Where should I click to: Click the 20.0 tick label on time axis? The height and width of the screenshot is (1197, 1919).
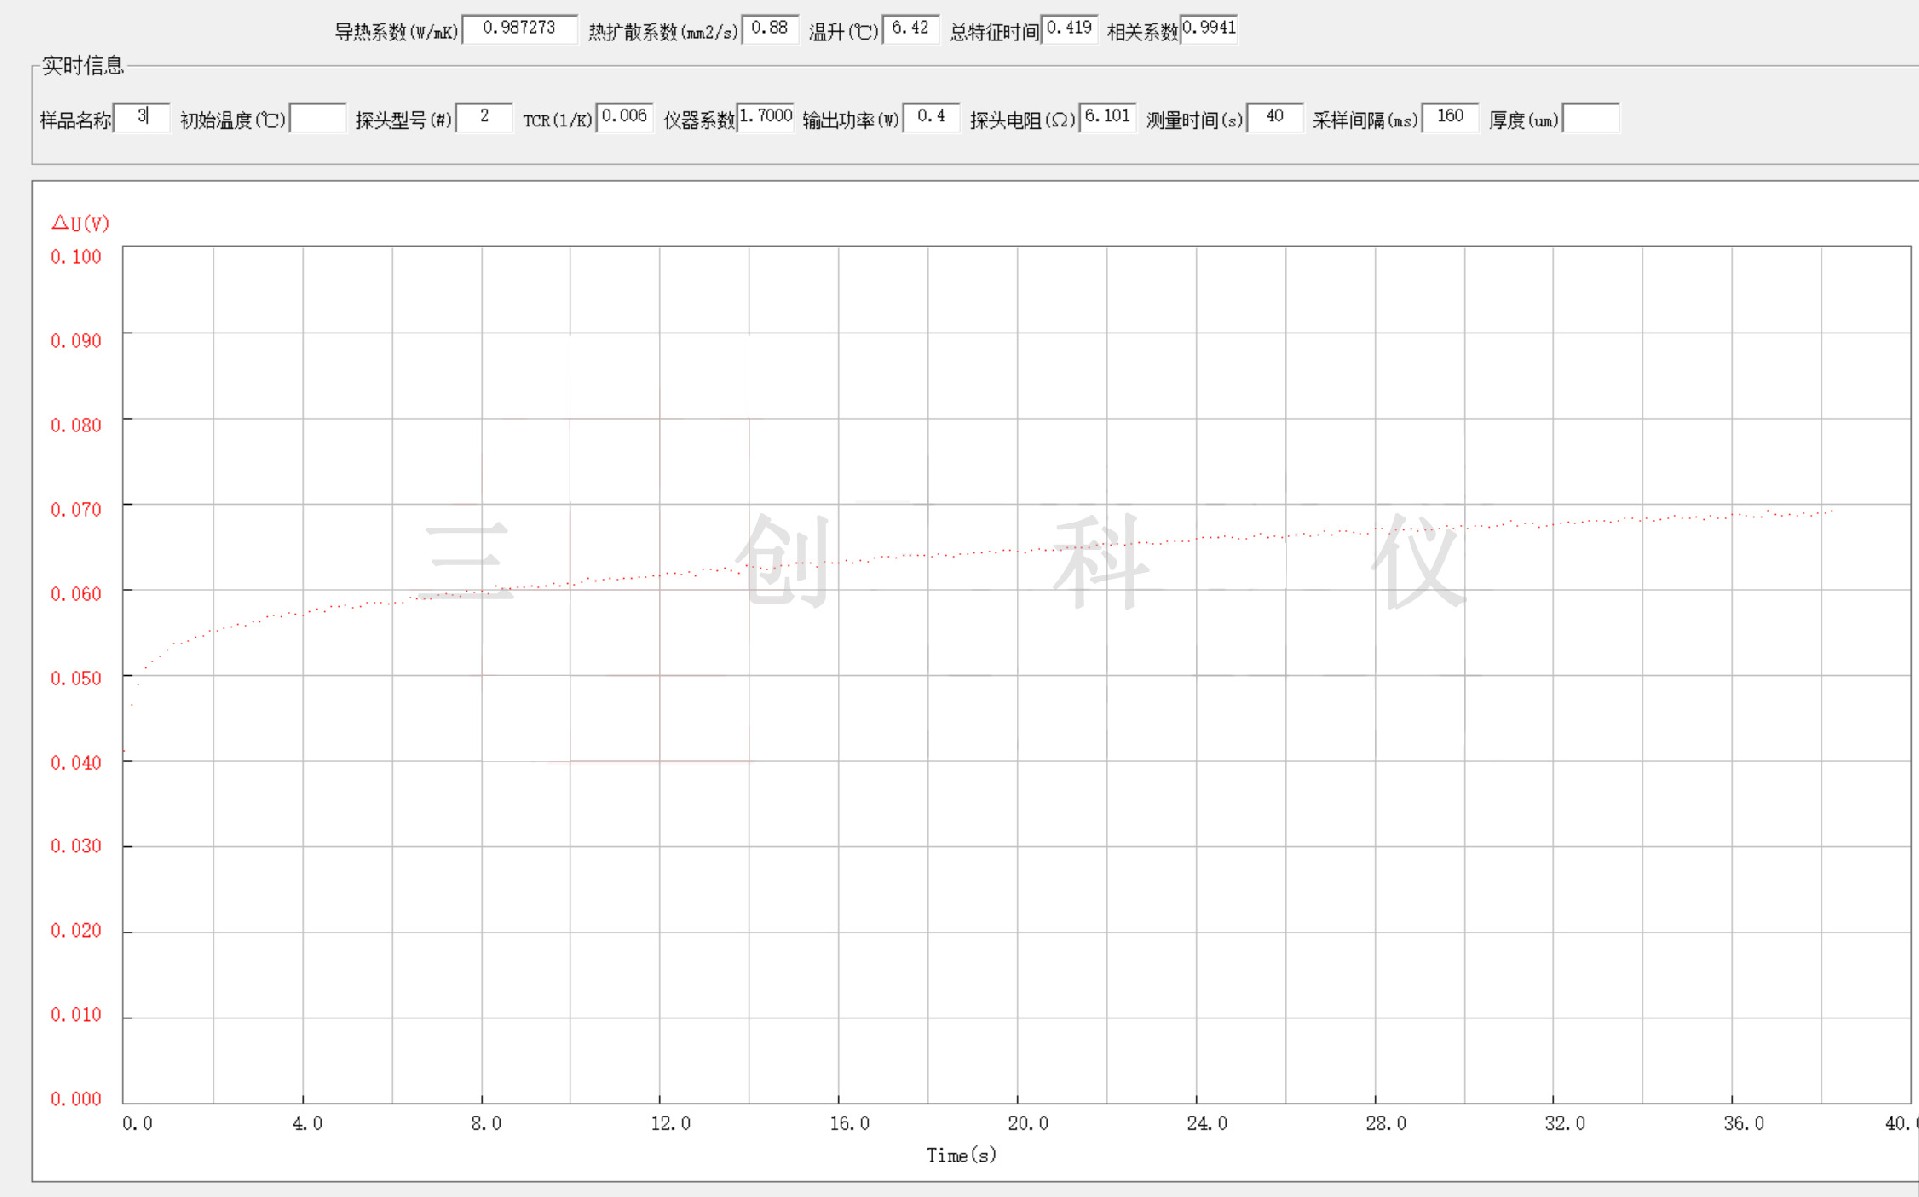[x=1028, y=1123]
